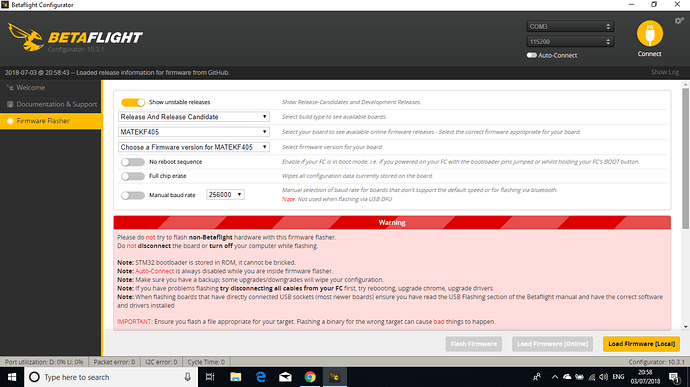This screenshot has width=690, height=387.
Task: Open the Windows Start menu
Action: (12, 377)
